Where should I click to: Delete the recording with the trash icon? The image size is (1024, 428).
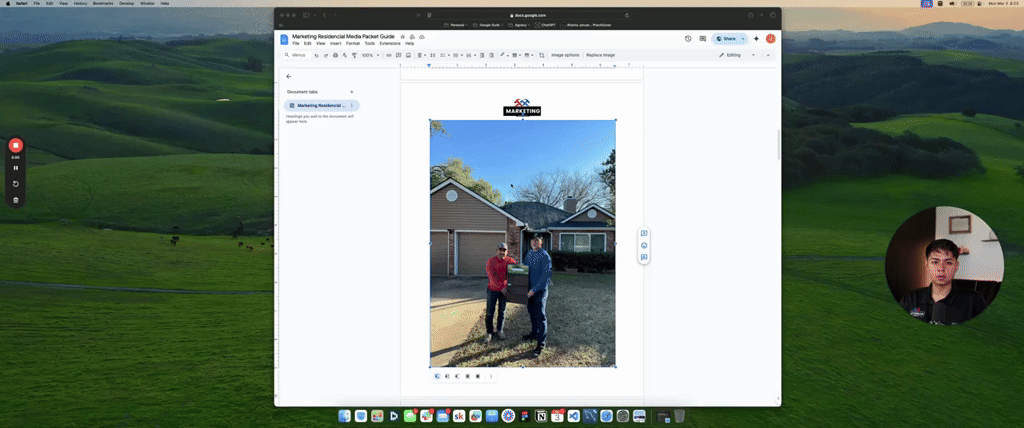(x=16, y=200)
